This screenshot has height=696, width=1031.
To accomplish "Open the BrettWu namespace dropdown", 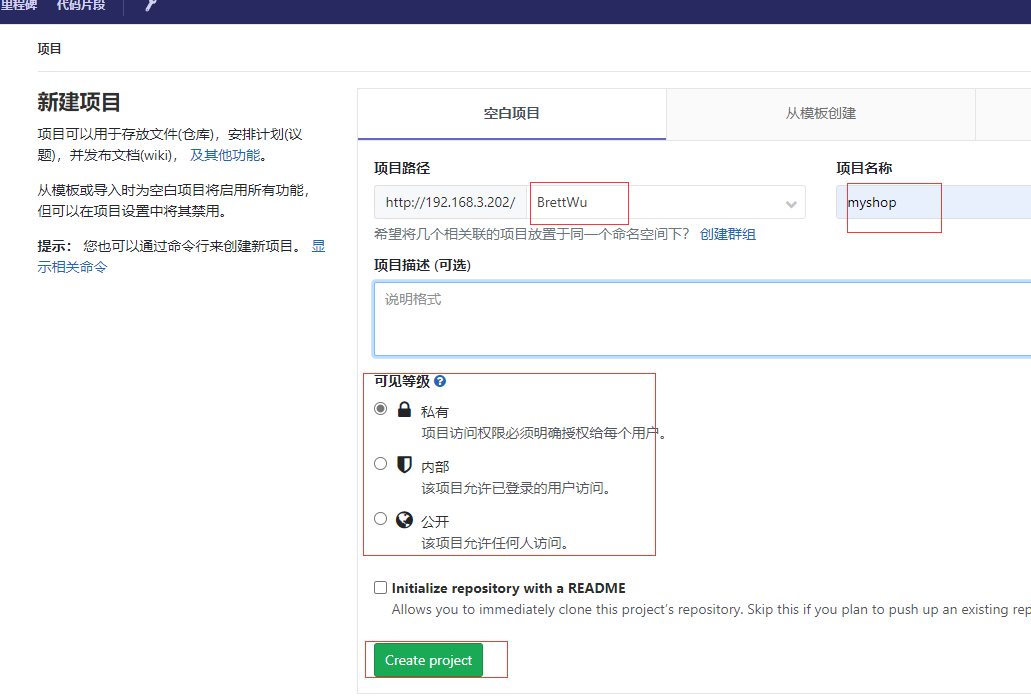I will (666, 202).
